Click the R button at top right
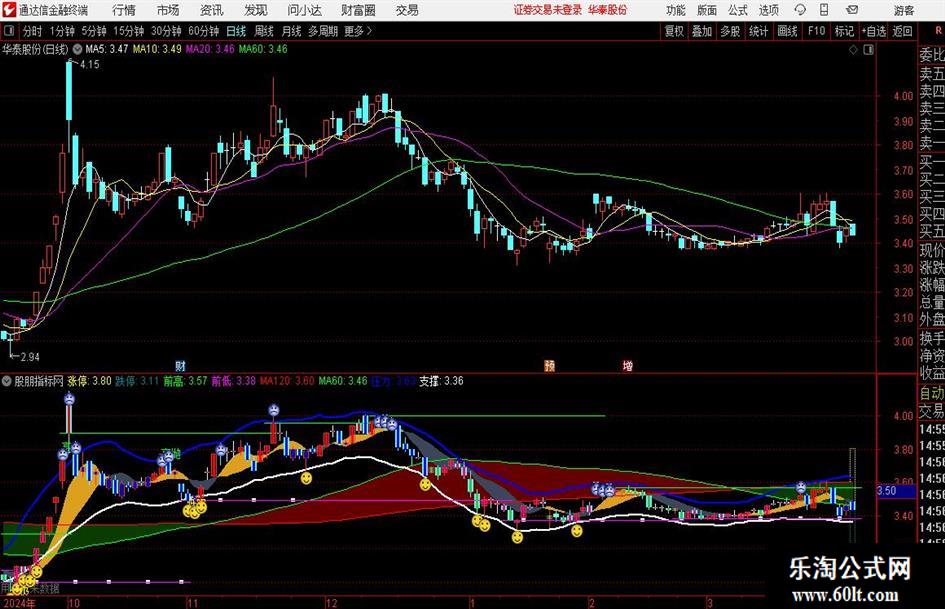The image size is (945, 609). click(939, 31)
